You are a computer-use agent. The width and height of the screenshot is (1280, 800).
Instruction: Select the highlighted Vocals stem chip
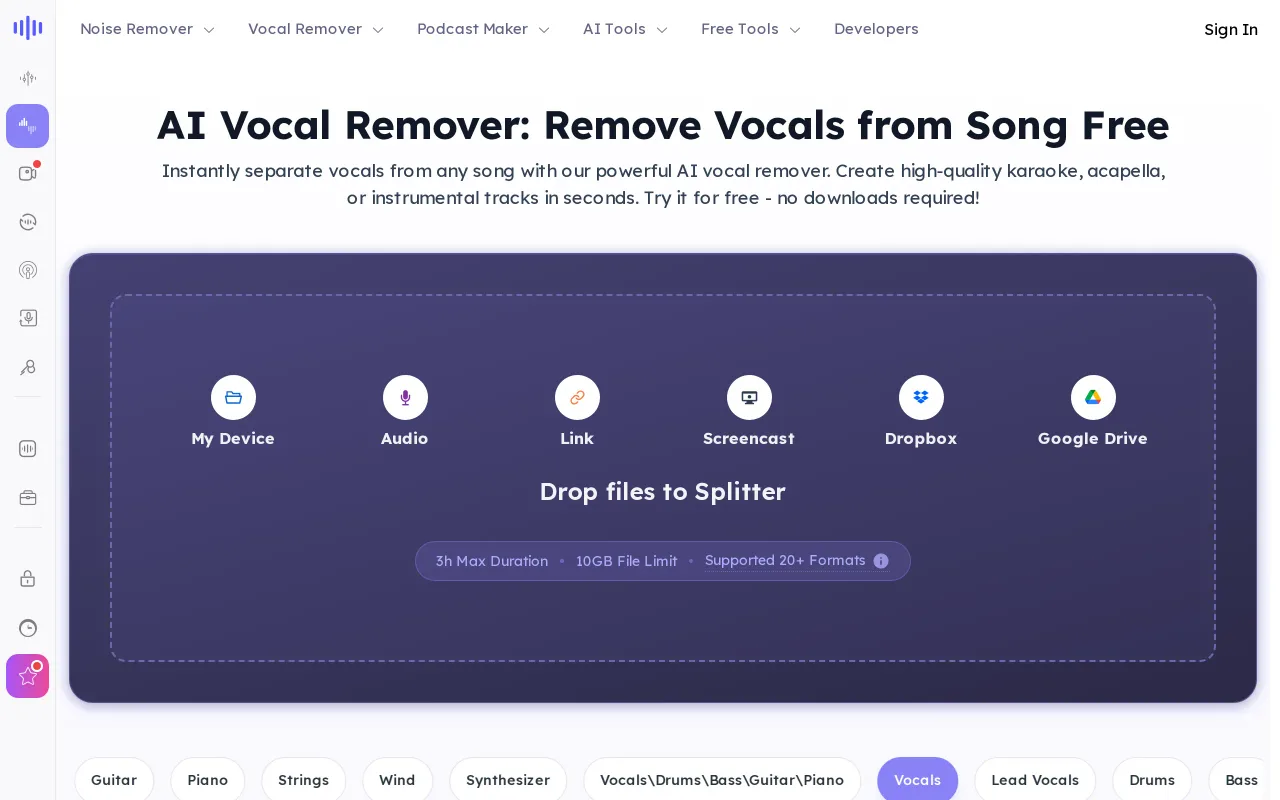pyautogui.click(x=918, y=780)
